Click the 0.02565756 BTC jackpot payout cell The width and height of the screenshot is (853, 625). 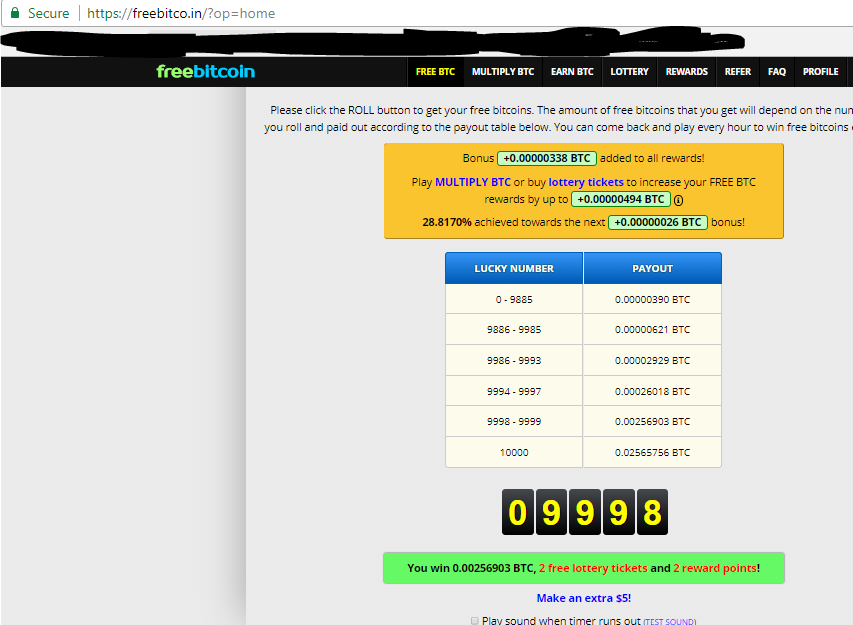(x=652, y=453)
